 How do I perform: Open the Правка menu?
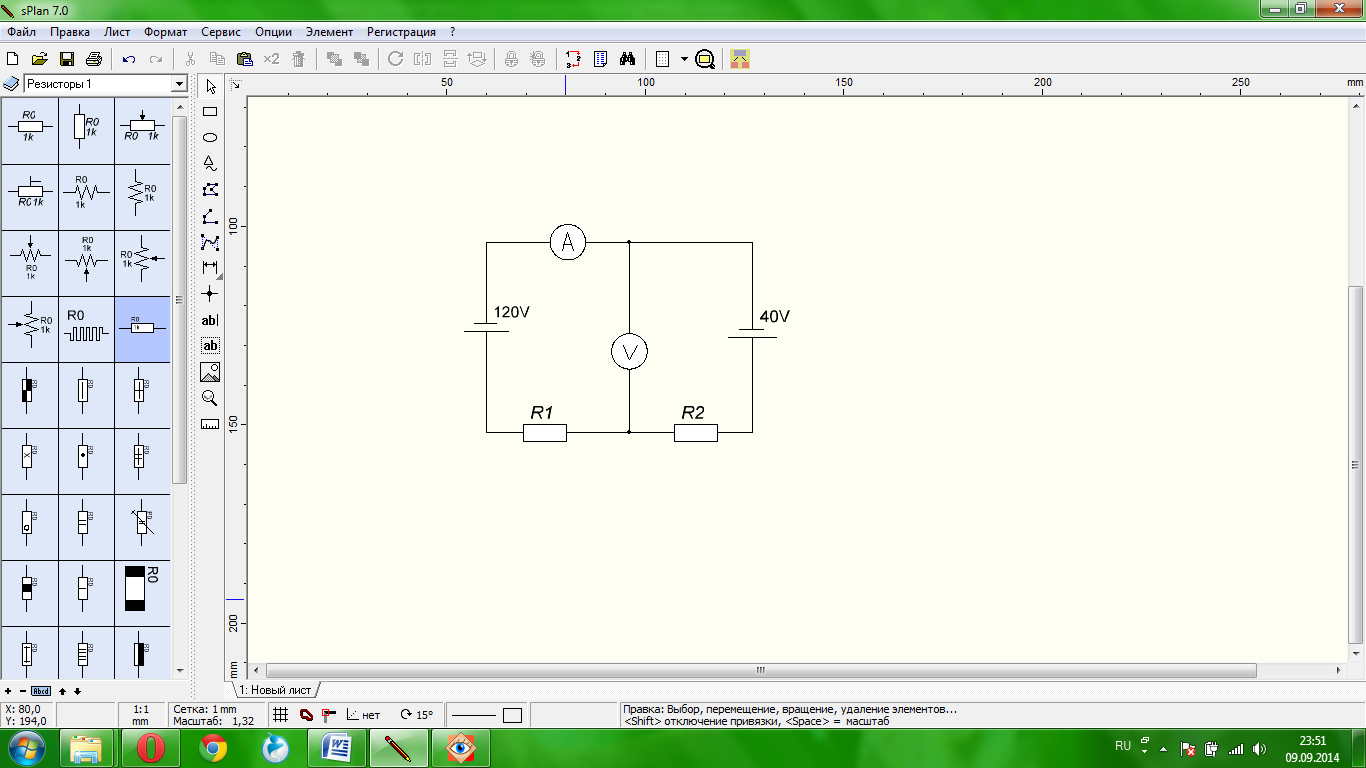coord(70,32)
